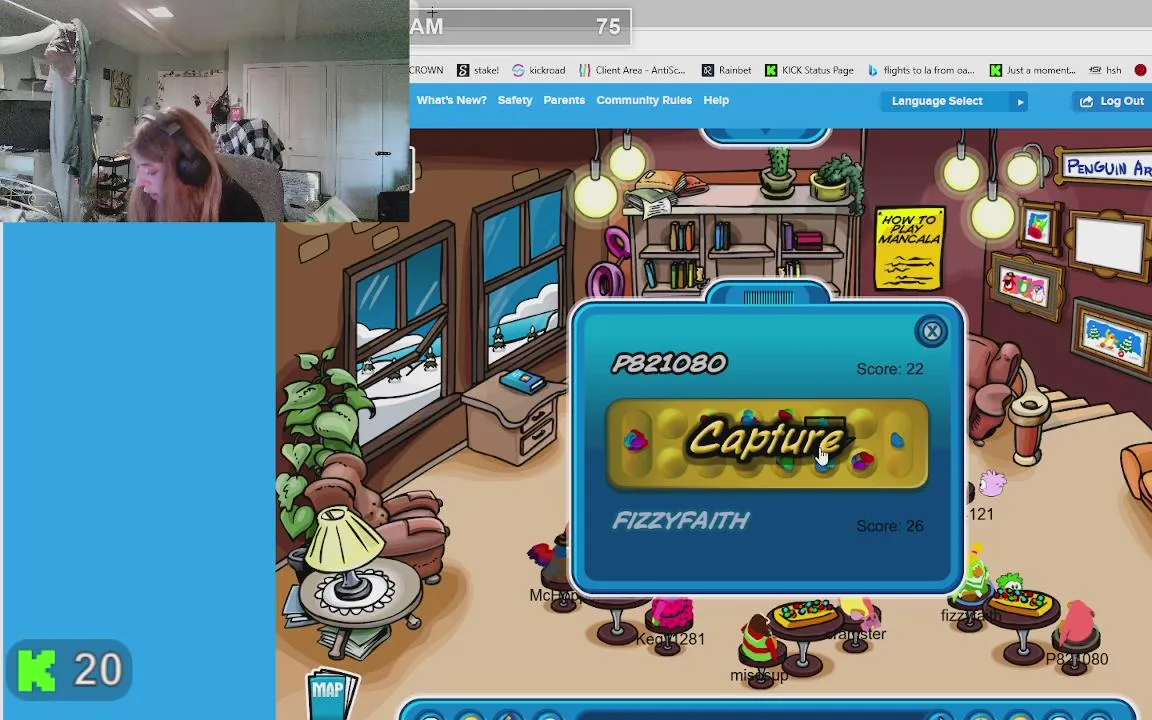The image size is (1152, 720).
Task: Click the webcam feed thumbnail
Action: click(x=204, y=110)
